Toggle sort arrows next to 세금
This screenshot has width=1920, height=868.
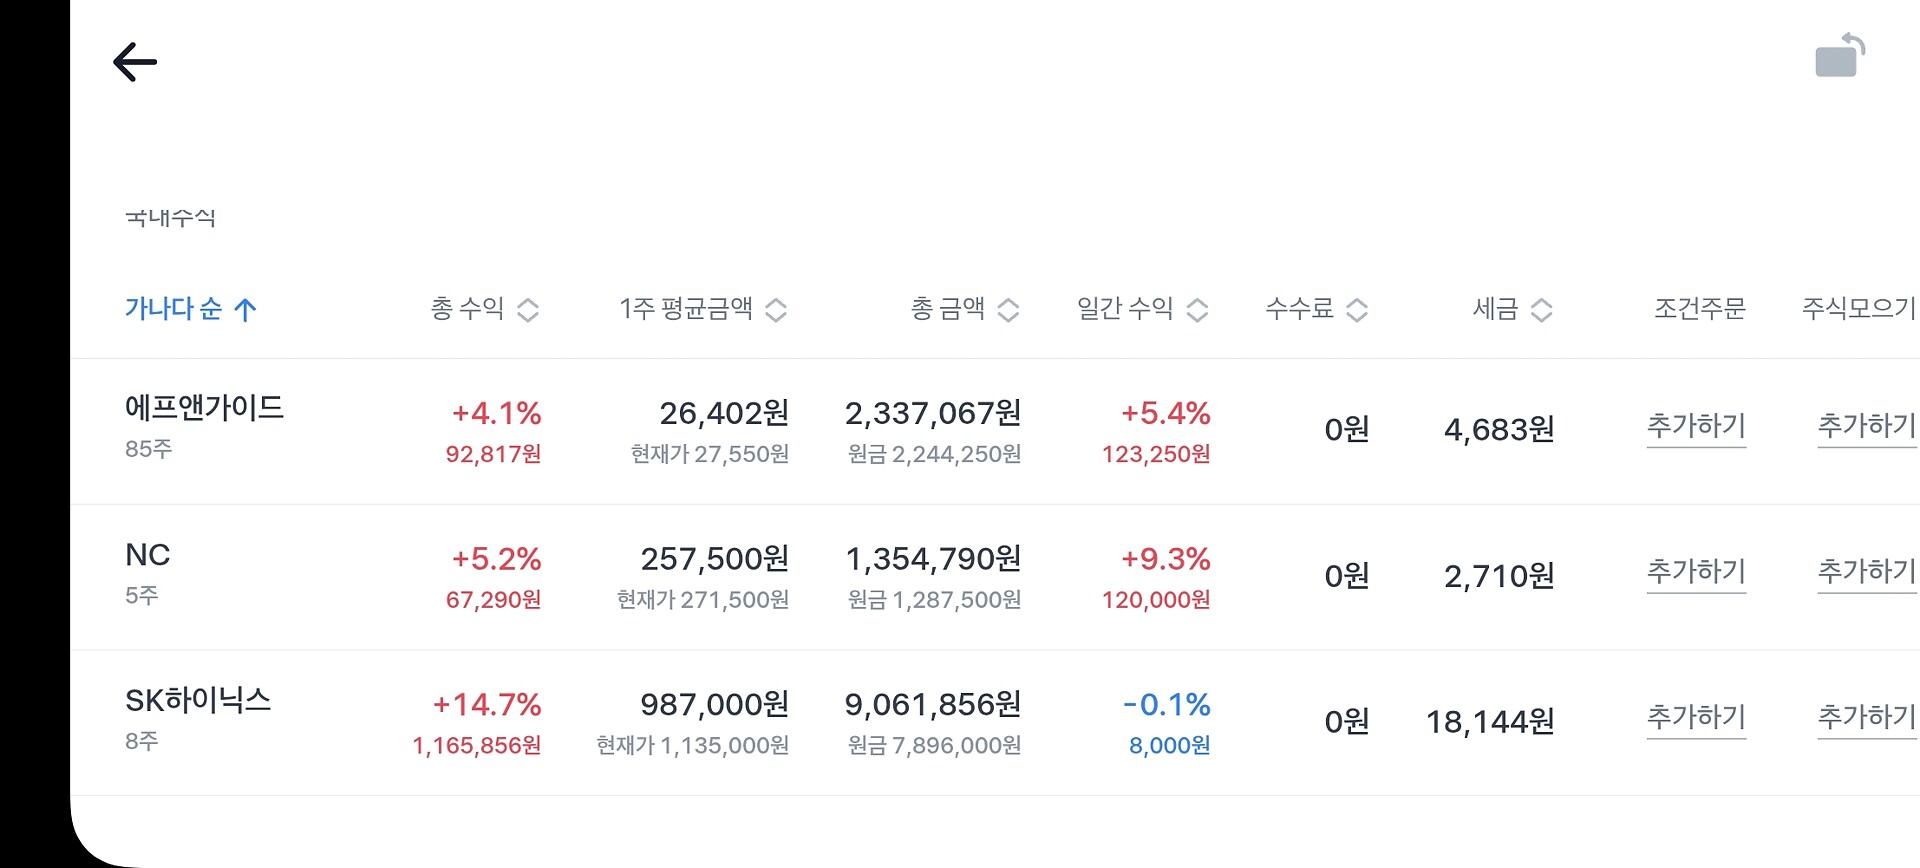[x=1542, y=310]
